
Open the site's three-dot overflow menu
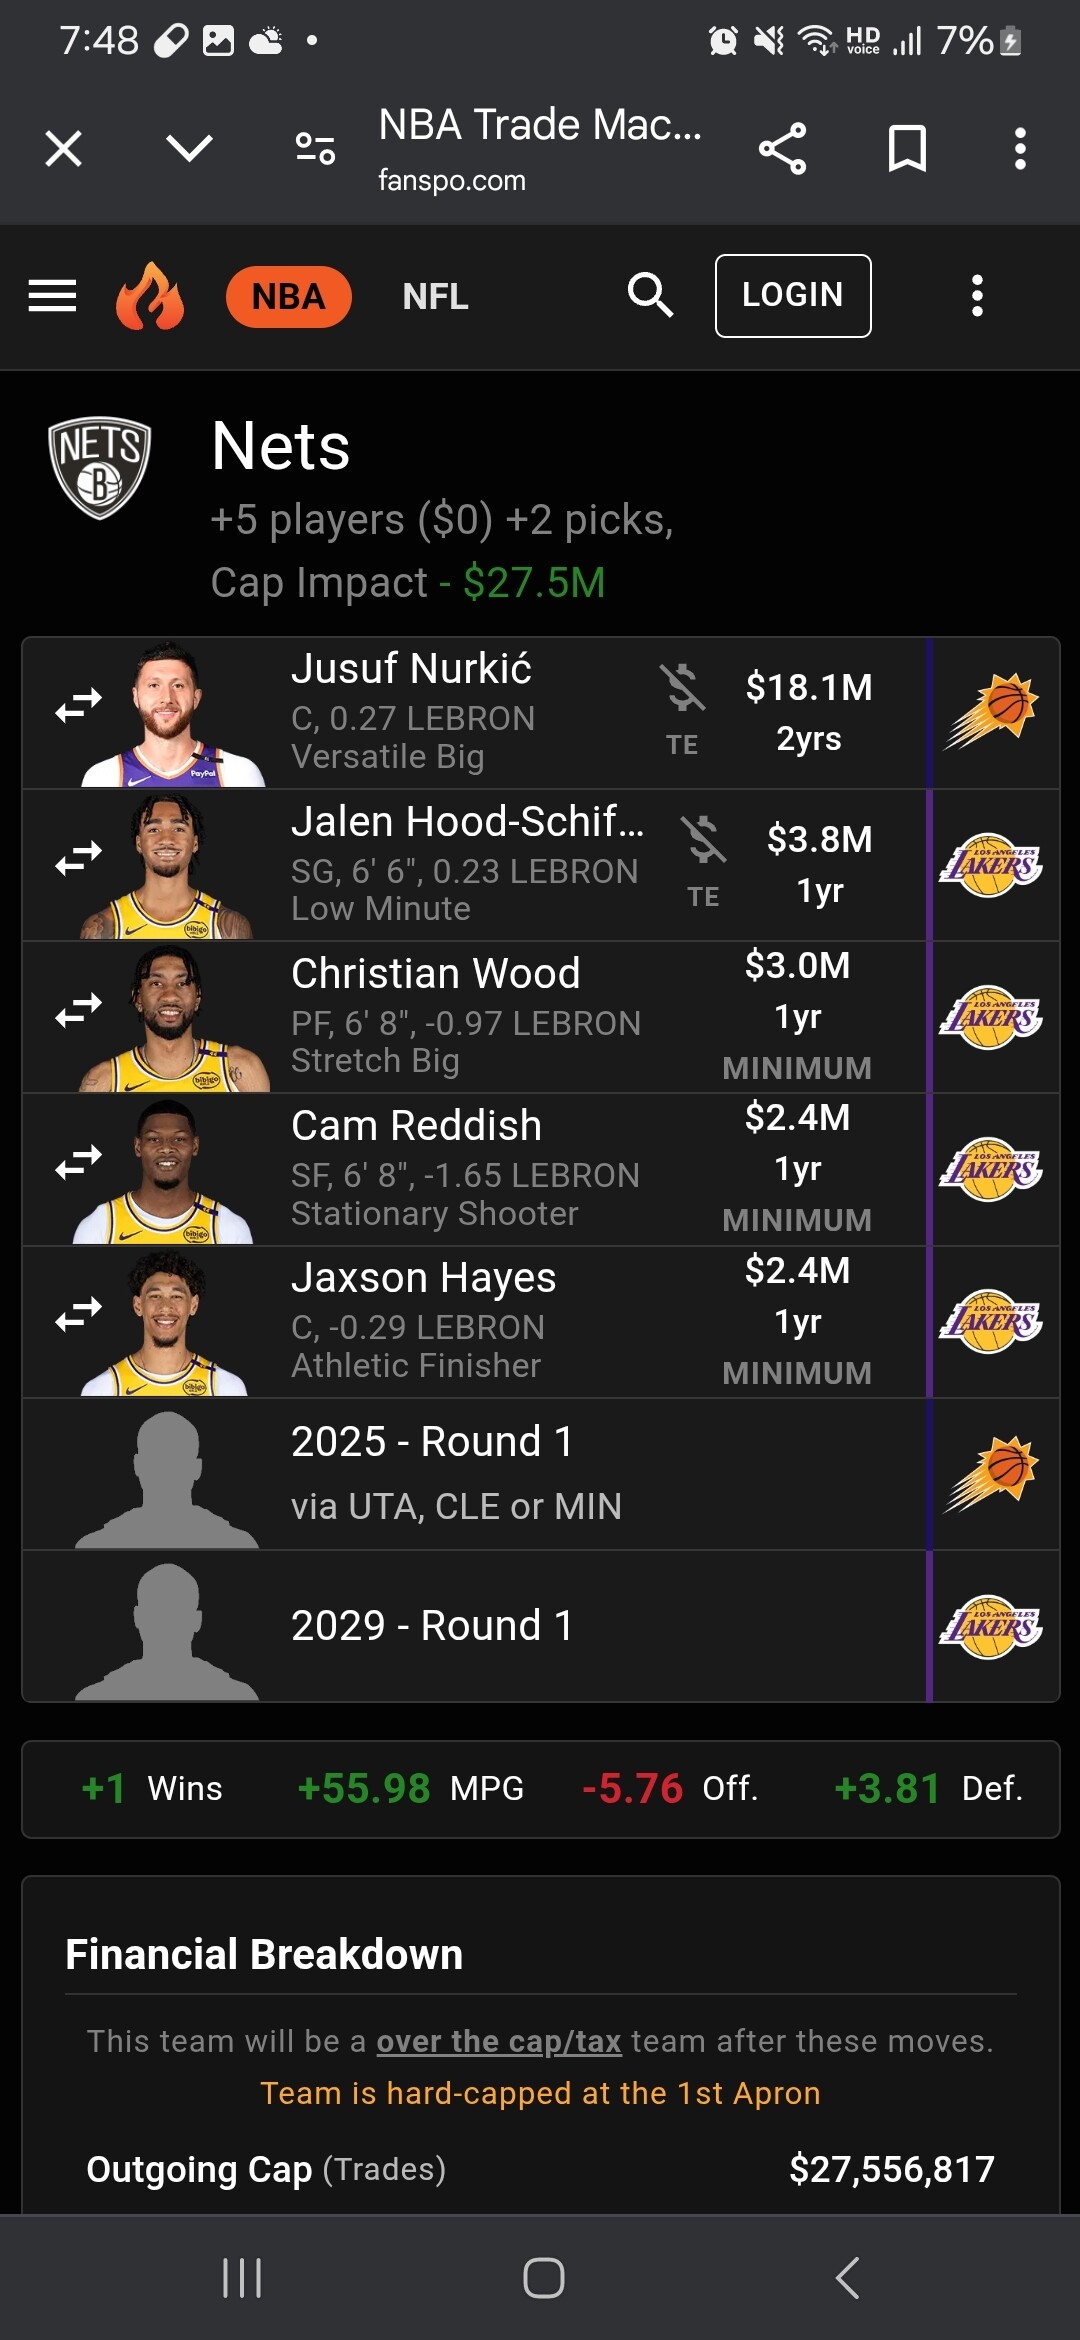click(x=977, y=296)
